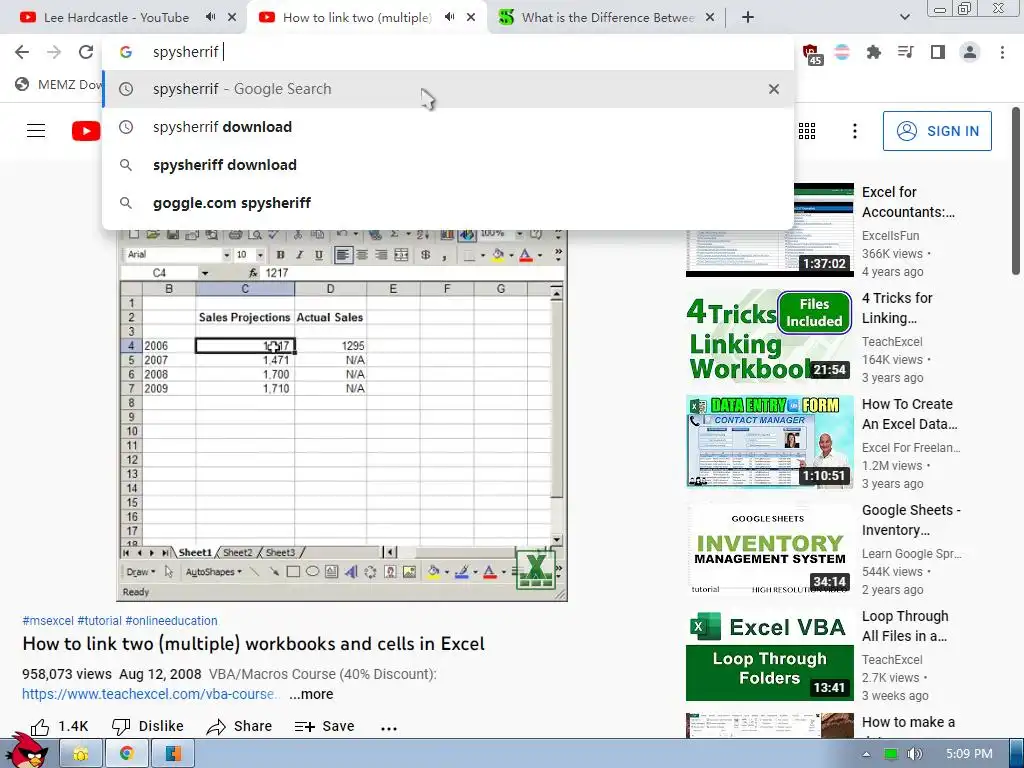1024x768 pixels.
Task: Switch to Lee Hardcastle - YouTube tab
Action: click(x=116, y=18)
